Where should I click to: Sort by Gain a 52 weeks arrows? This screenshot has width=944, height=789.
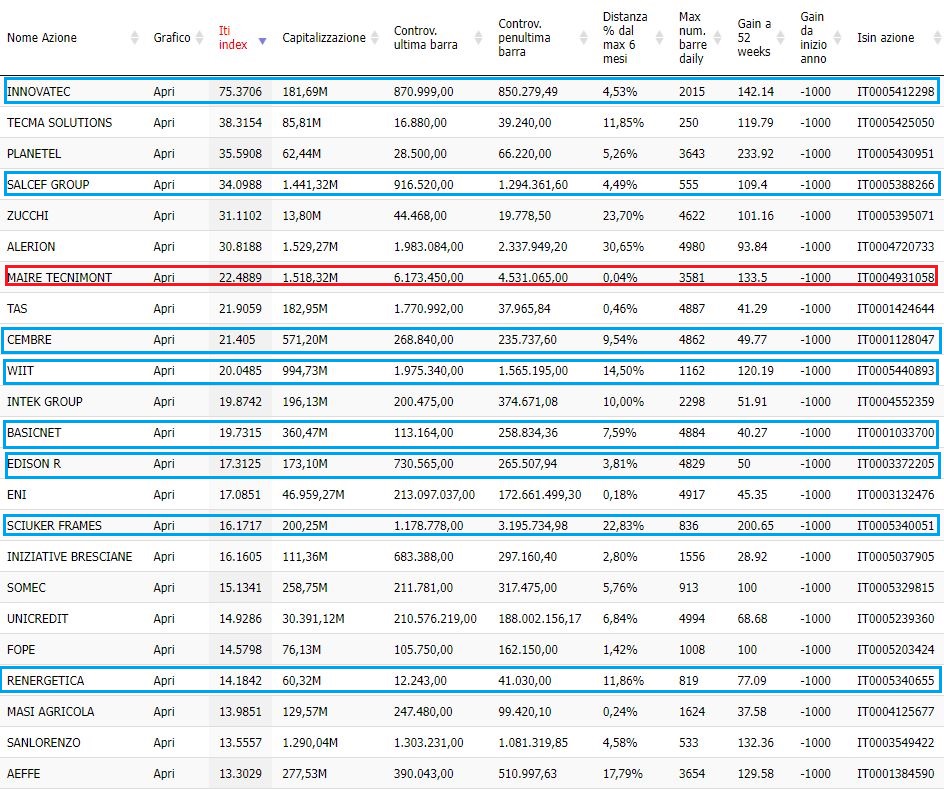coord(780,38)
